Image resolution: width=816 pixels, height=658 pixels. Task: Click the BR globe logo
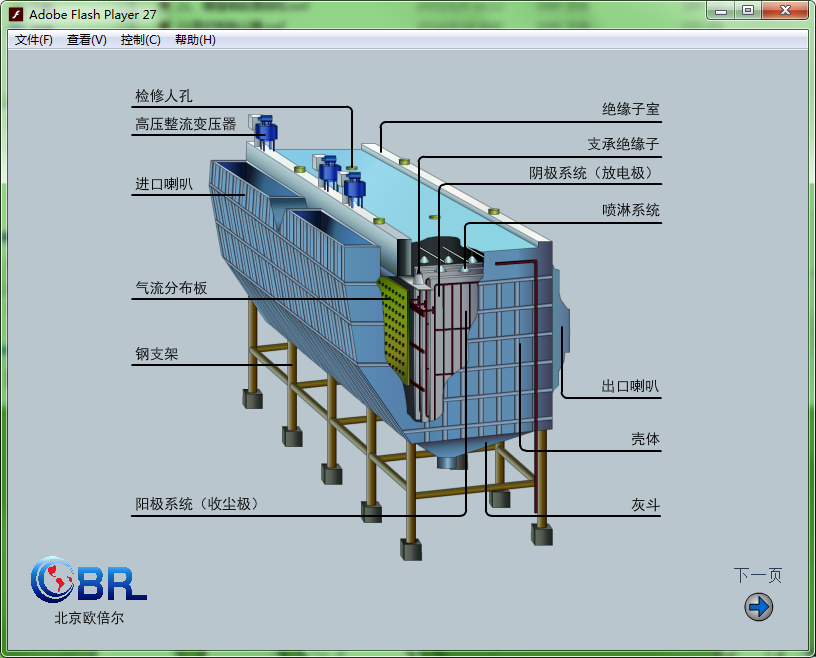(x=88, y=579)
